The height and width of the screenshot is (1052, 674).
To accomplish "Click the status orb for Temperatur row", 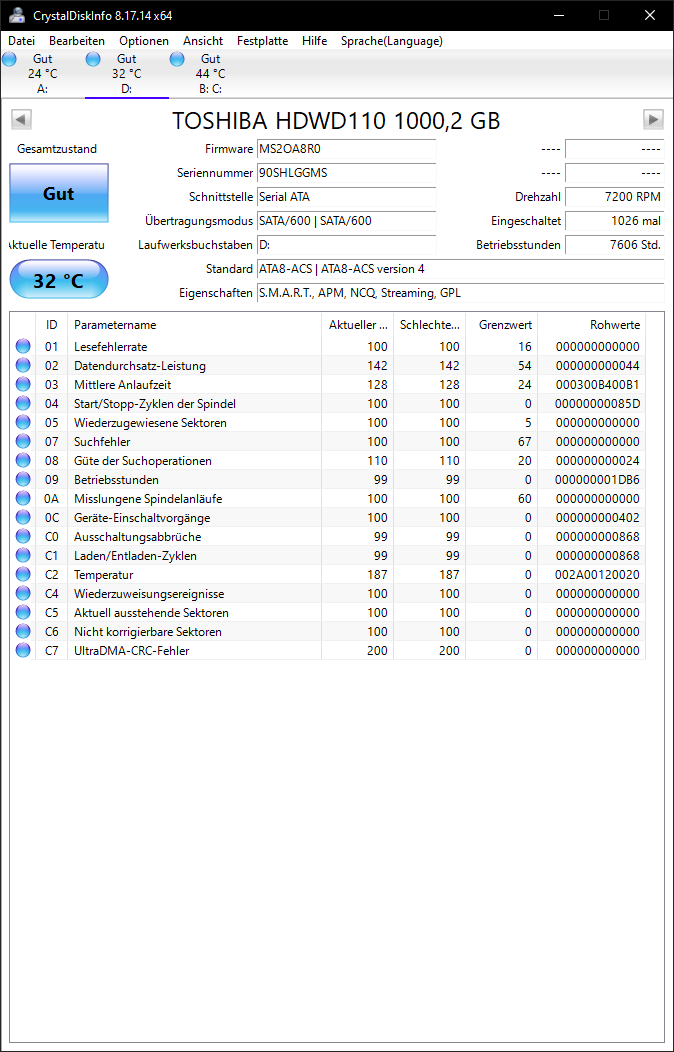I will click(x=23, y=574).
